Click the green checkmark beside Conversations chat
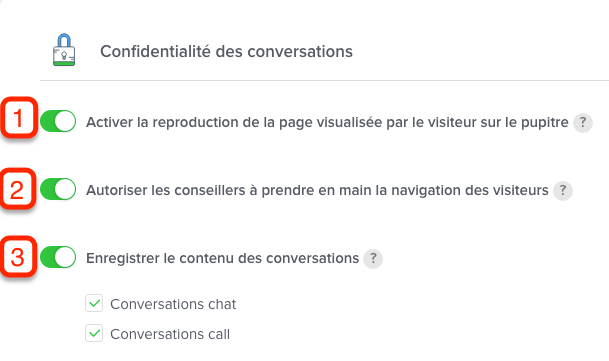This screenshot has height=361, width=609. 94,303
